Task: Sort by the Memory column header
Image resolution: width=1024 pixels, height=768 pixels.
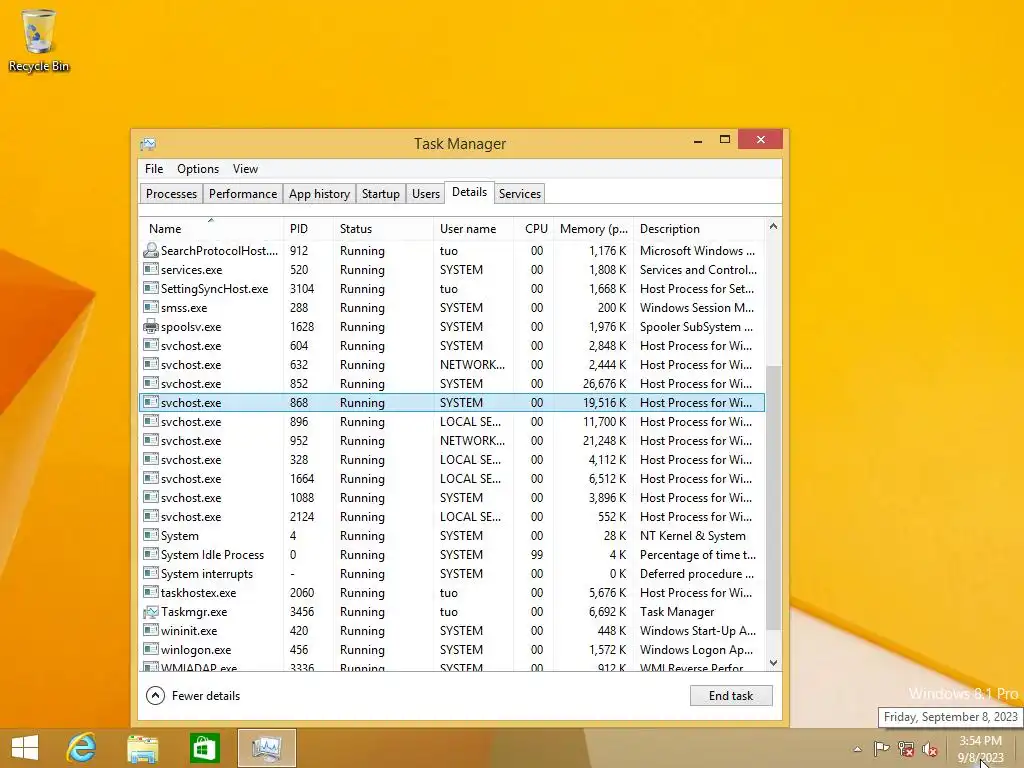Action: point(593,229)
